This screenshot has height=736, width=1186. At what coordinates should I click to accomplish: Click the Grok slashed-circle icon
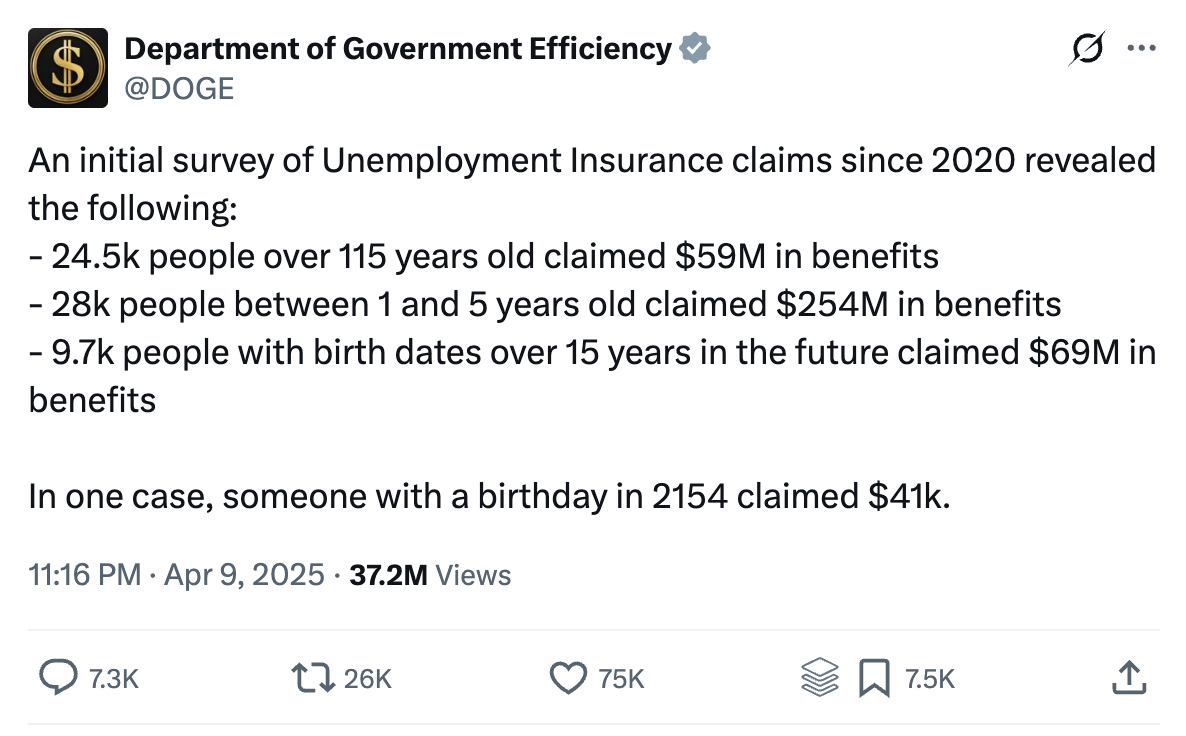pos(1086,48)
